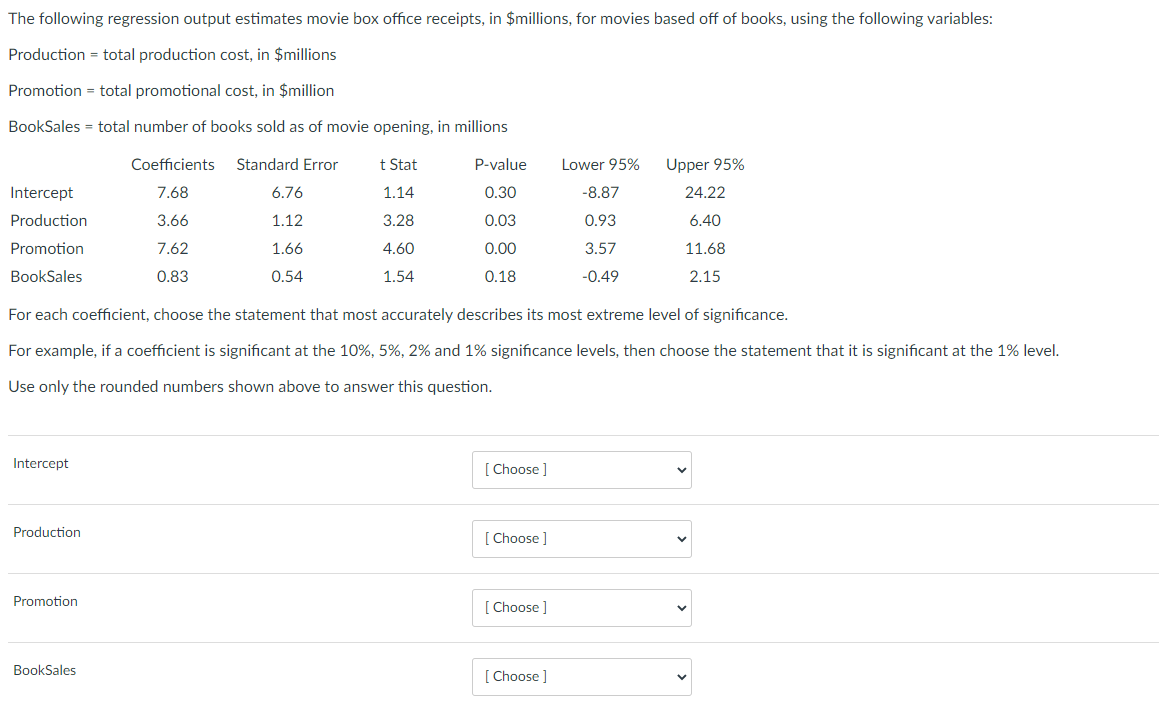The image size is (1159, 719).
Task: Click the P-value column header
Action: (x=500, y=164)
